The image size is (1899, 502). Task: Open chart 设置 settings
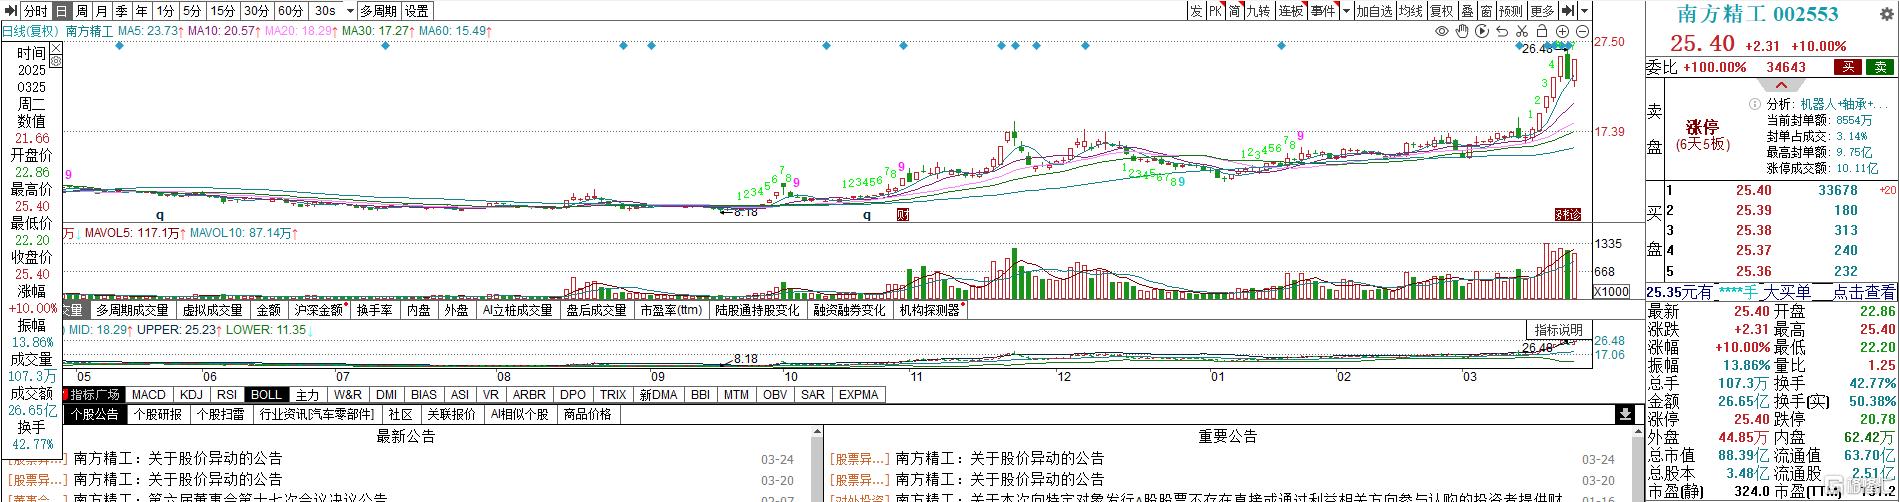(417, 11)
